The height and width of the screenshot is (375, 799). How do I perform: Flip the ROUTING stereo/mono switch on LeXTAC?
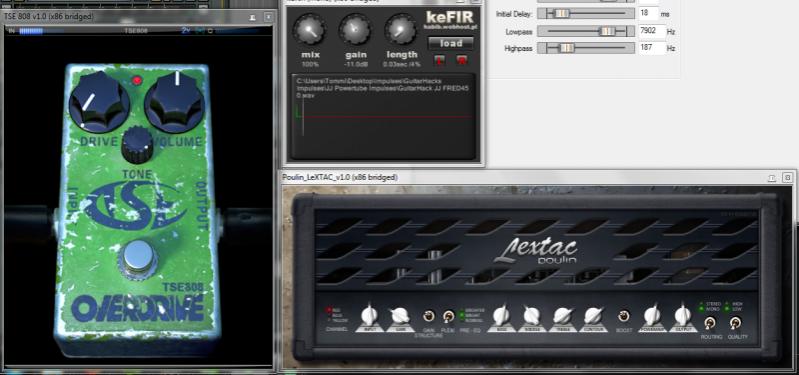(x=709, y=323)
